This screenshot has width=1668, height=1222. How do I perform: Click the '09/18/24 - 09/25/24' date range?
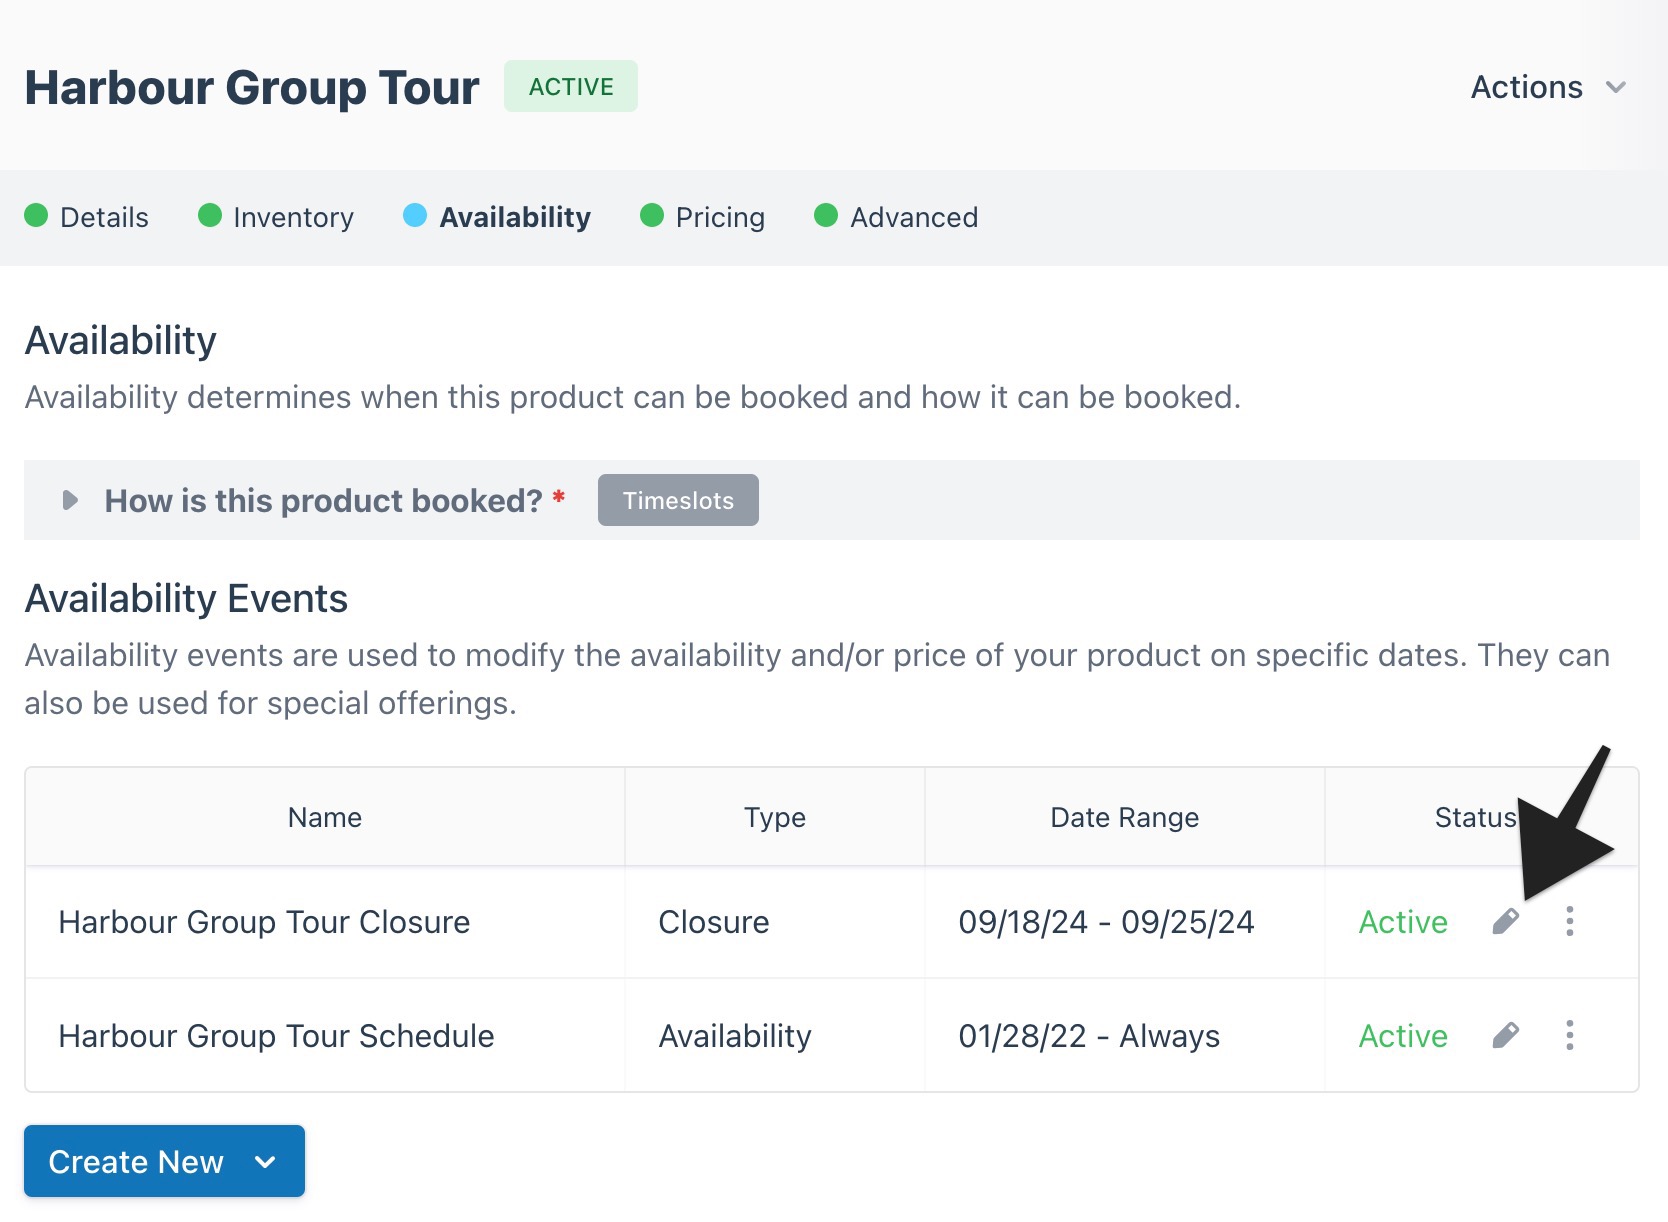point(1106,922)
